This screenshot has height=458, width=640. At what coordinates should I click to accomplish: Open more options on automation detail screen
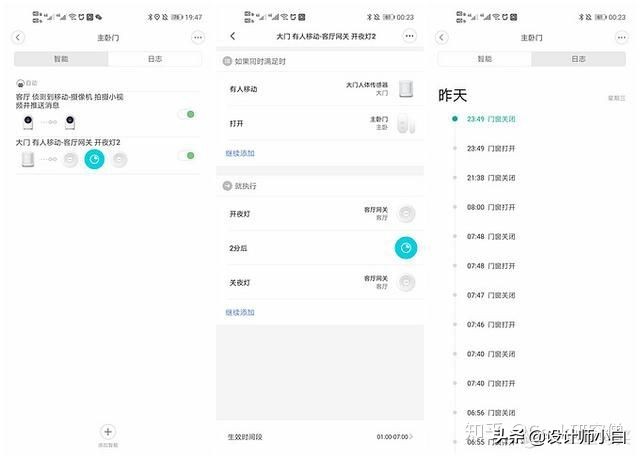coord(409,36)
